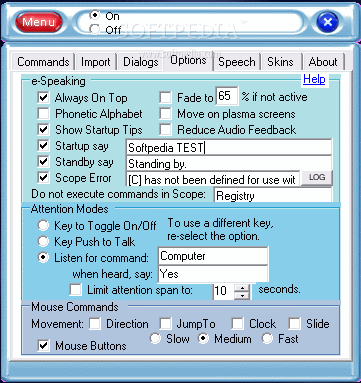This screenshot has height=383, width=361.
Task: Enable Clock mouse movement
Action: pos(238,324)
